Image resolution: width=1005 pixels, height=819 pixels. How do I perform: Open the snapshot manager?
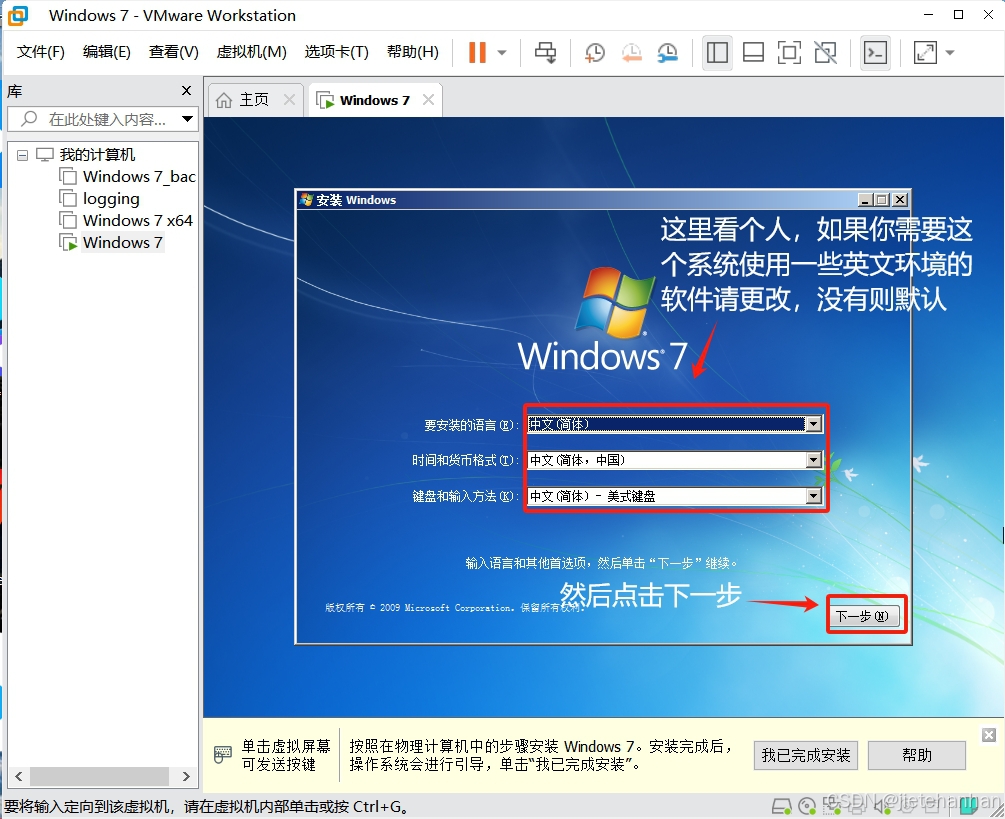pyautogui.click(x=668, y=53)
